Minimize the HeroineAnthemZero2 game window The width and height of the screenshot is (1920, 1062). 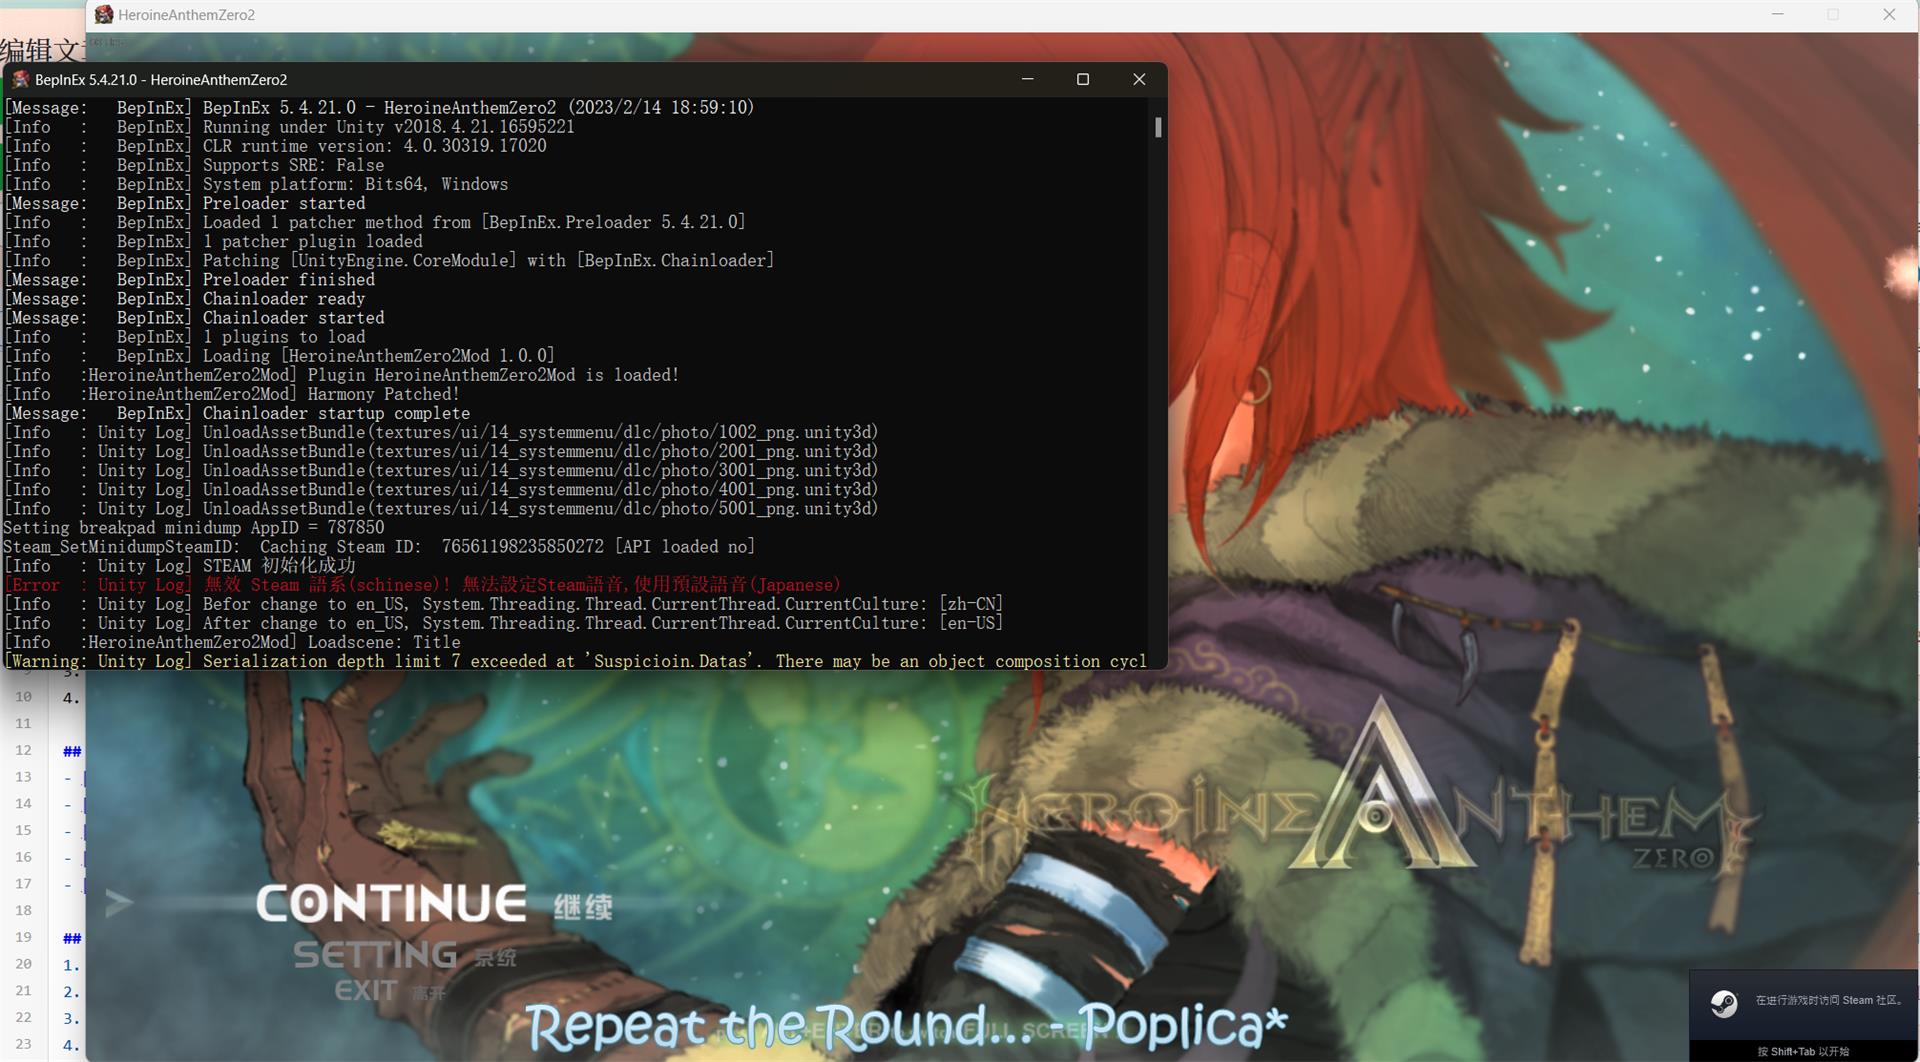coord(1778,15)
